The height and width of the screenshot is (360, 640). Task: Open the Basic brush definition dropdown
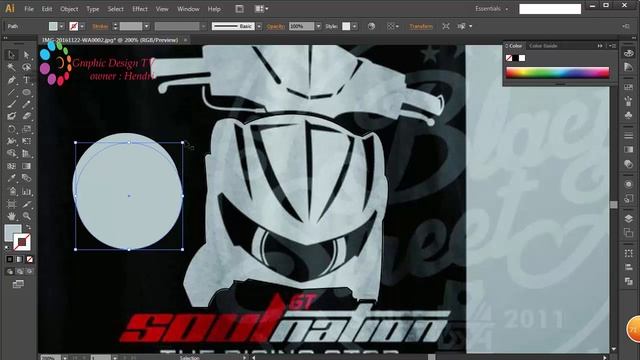(x=259, y=26)
